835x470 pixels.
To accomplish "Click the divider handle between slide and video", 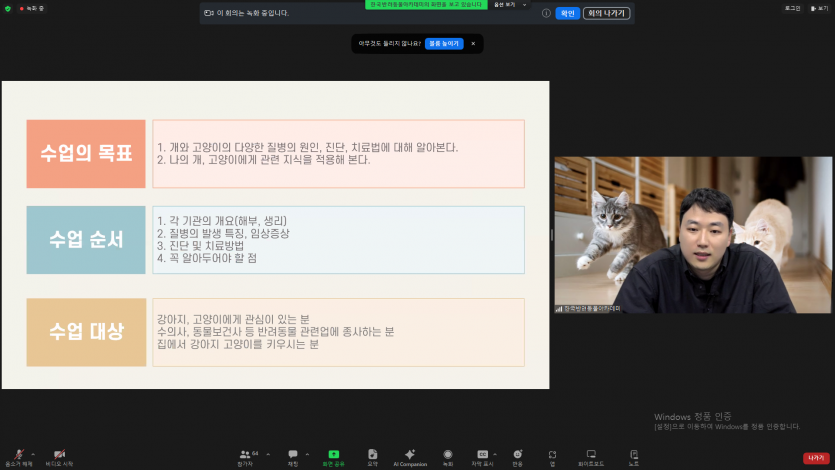I will [552, 235].
